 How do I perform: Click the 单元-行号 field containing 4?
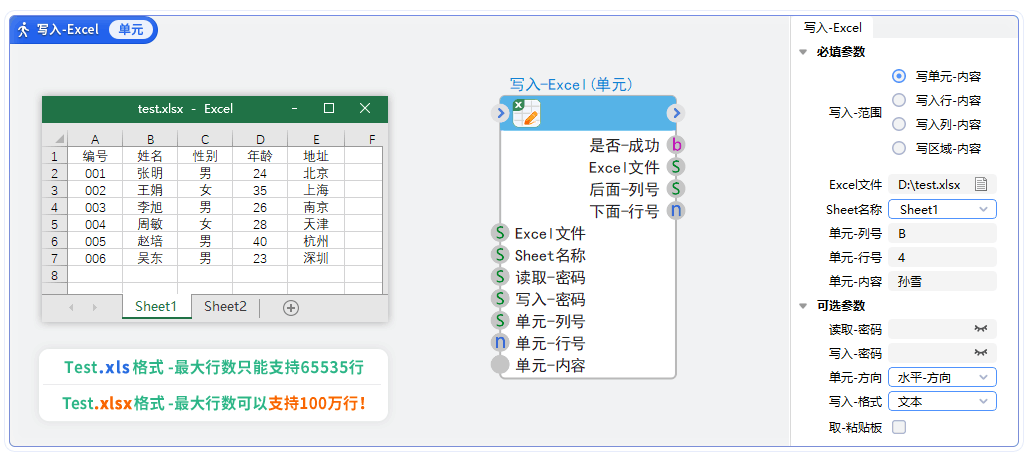[942, 257]
